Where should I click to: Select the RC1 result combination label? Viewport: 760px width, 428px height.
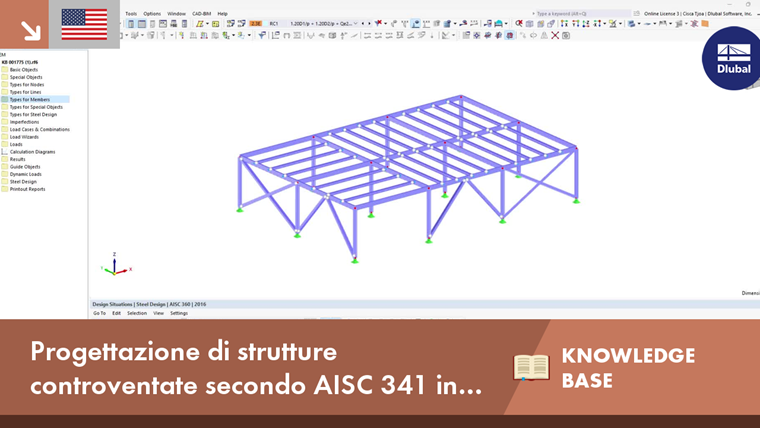[x=274, y=23]
